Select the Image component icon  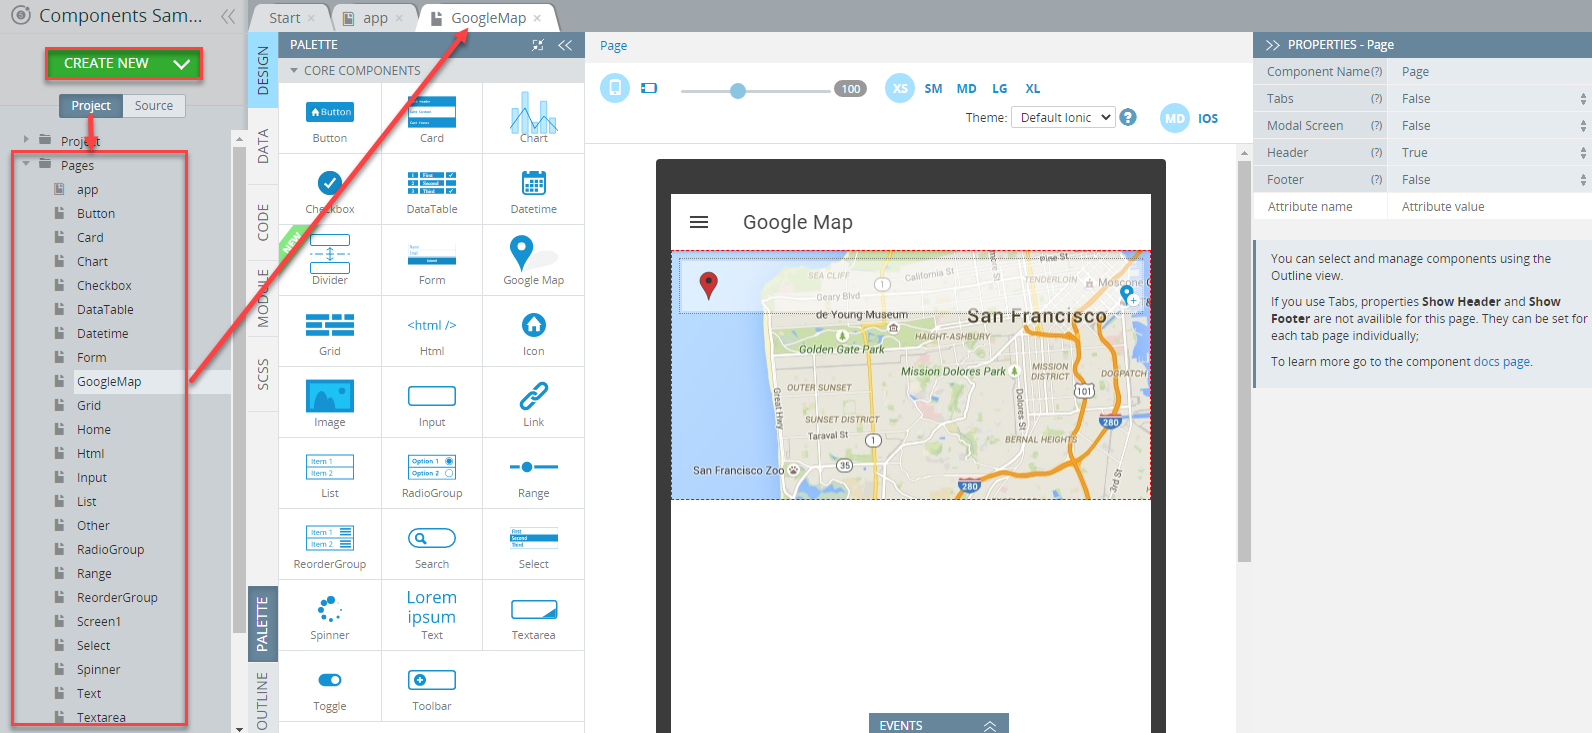point(330,396)
